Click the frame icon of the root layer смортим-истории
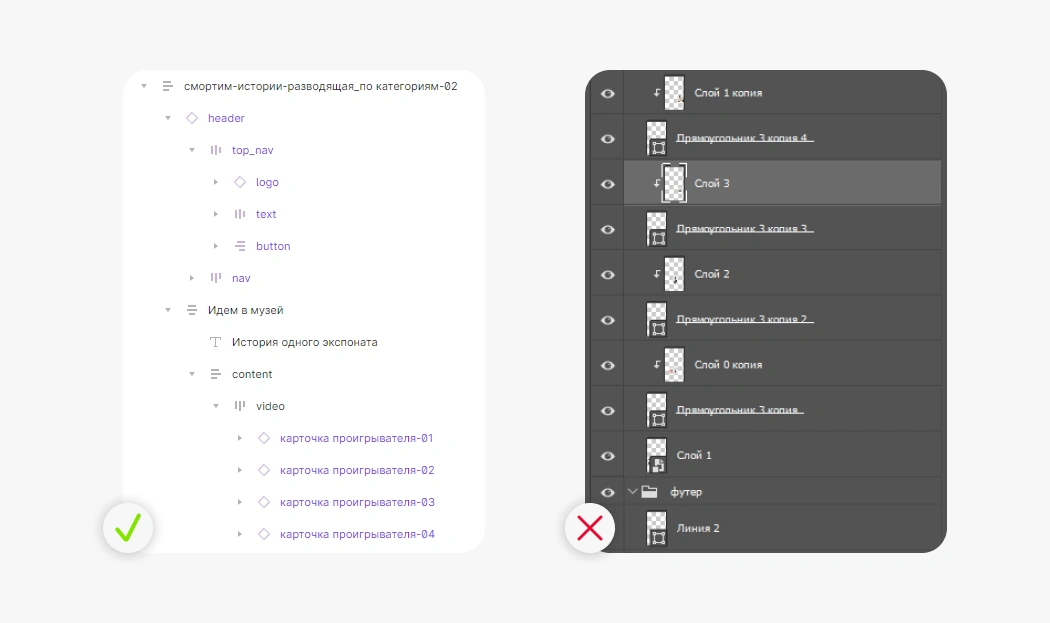 [167, 86]
